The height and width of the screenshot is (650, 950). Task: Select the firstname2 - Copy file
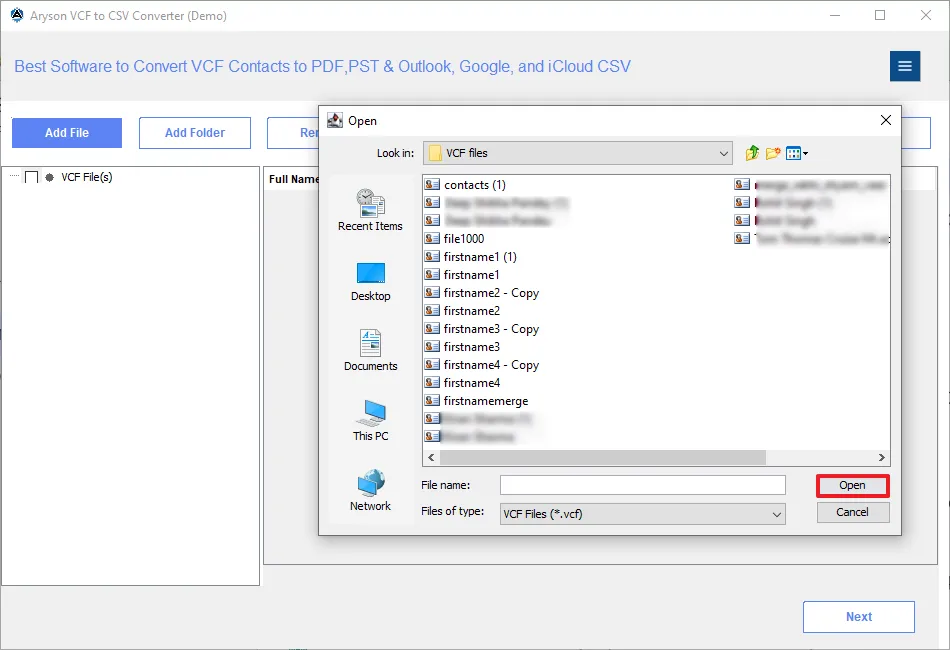pos(482,293)
